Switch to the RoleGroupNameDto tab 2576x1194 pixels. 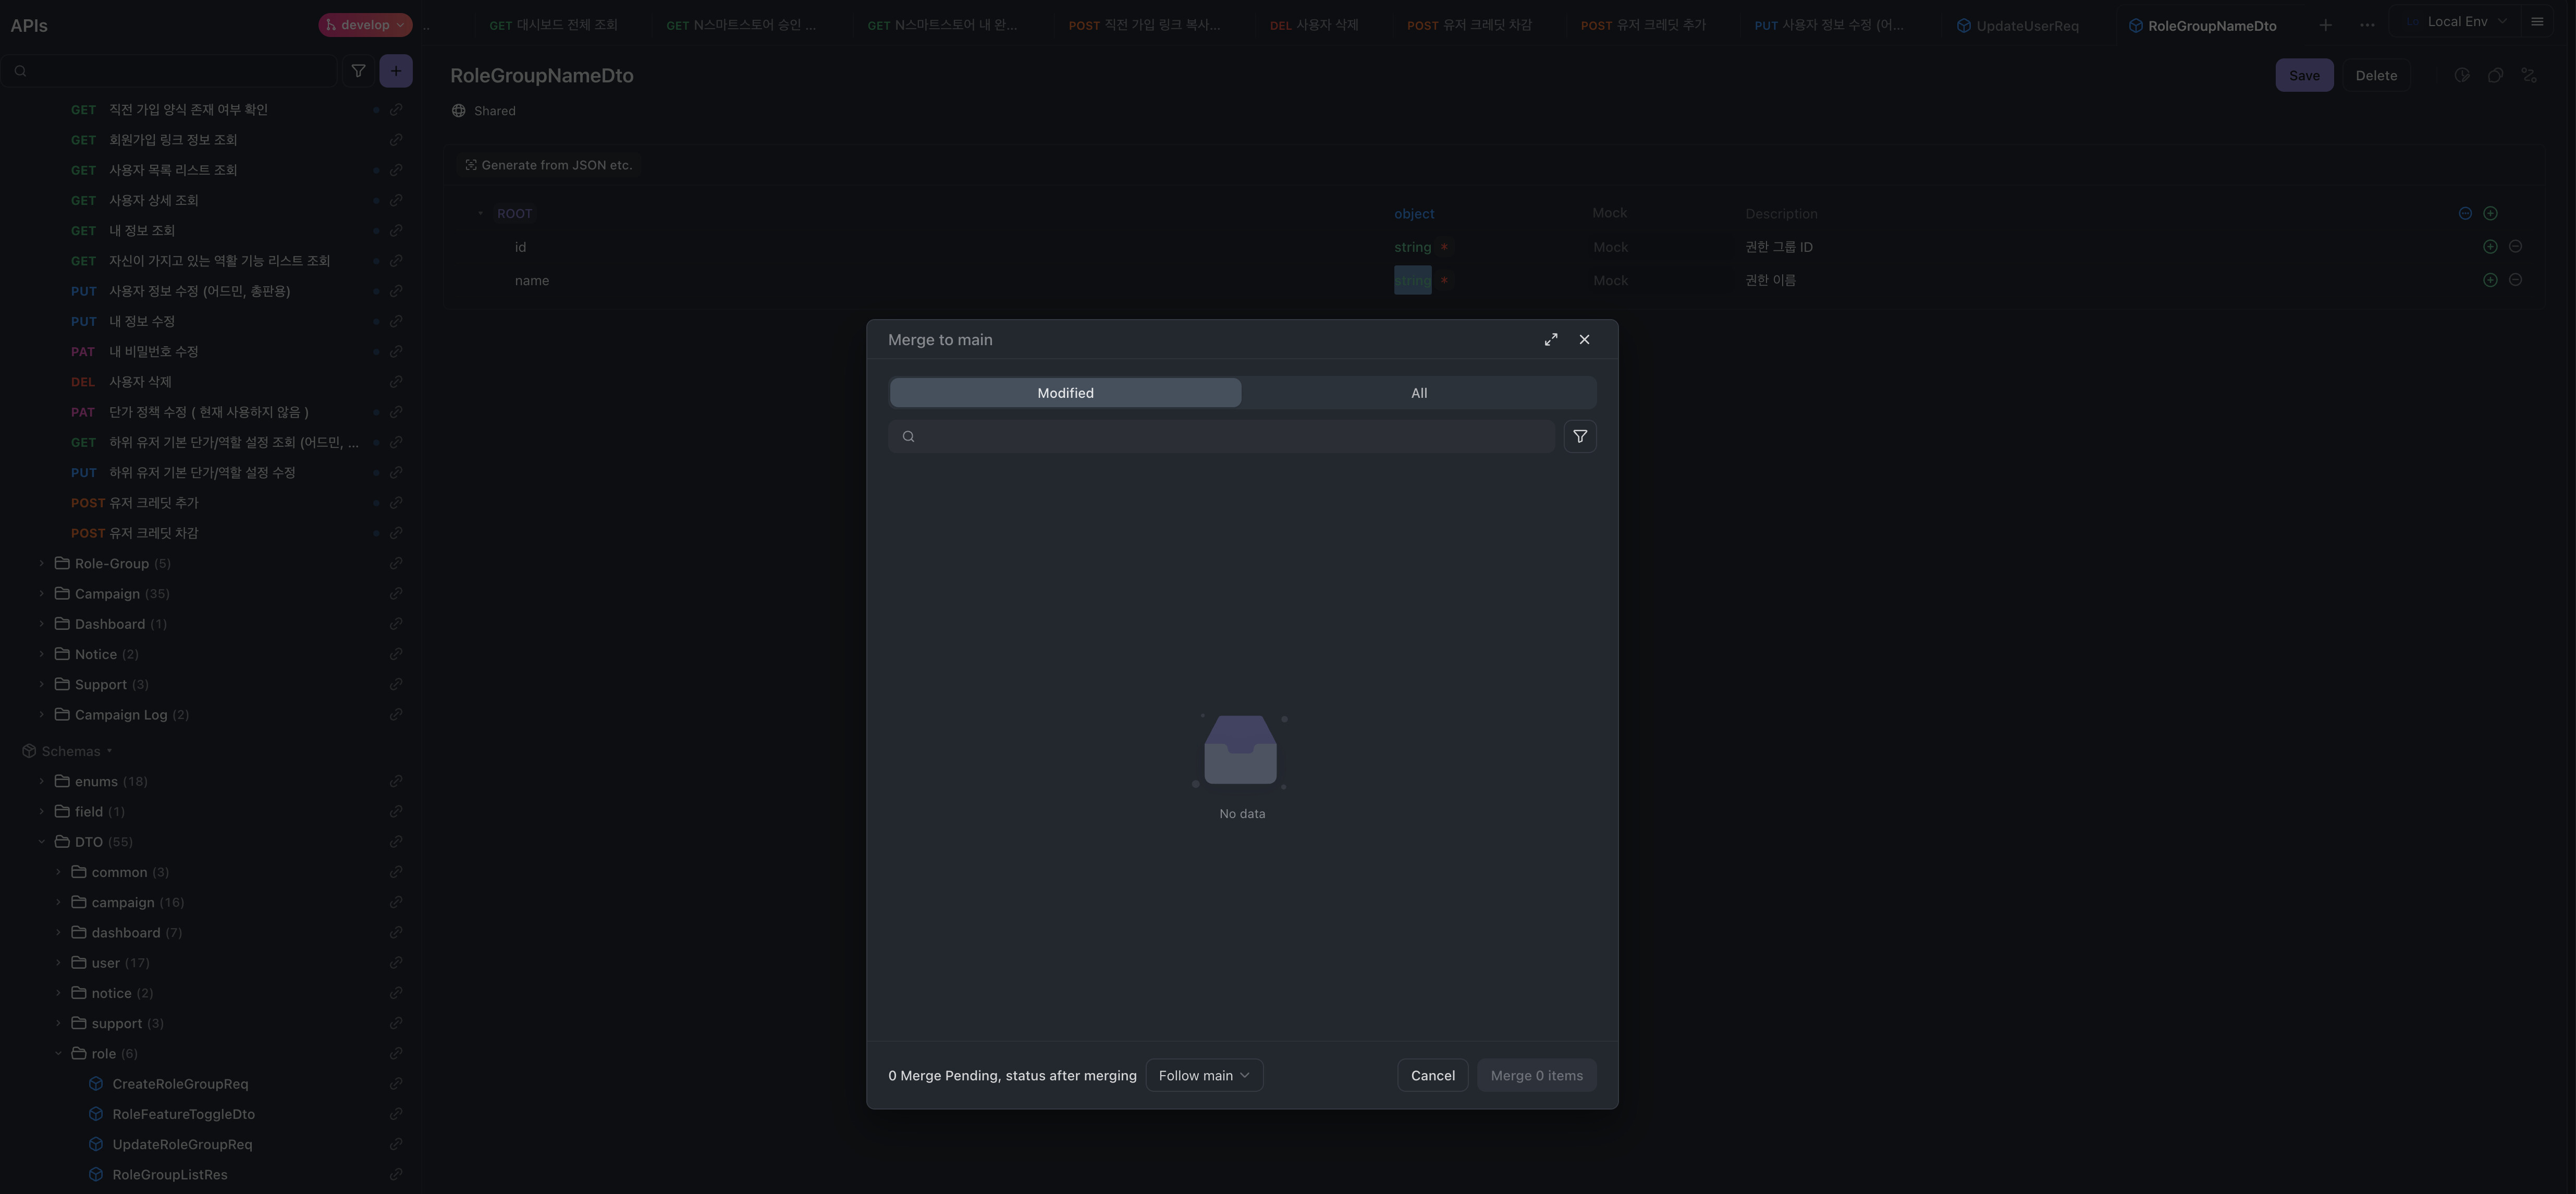[2203, 26]
